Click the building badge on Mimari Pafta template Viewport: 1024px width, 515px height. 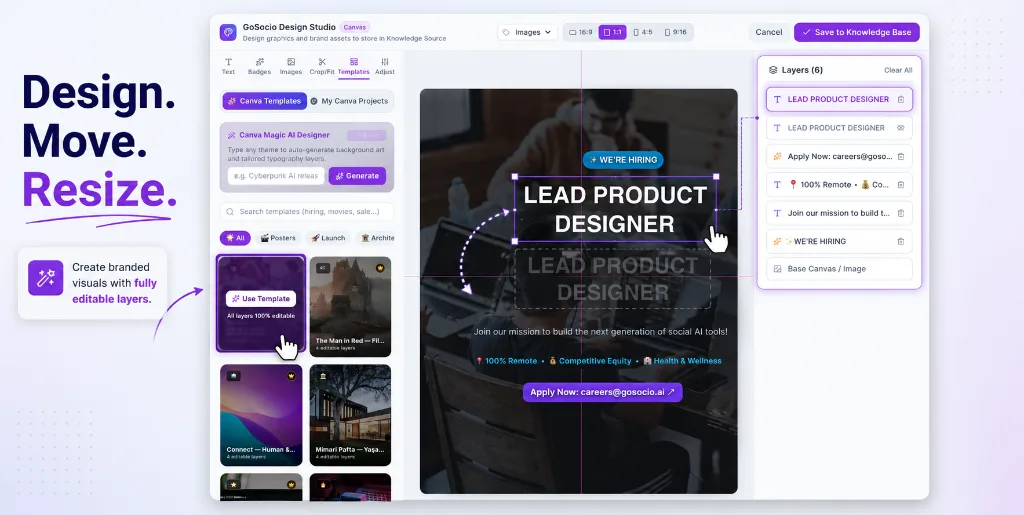pos(323,376)
